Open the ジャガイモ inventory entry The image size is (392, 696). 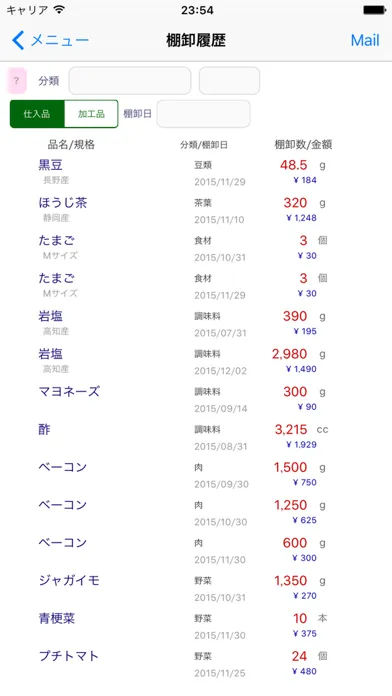point(196,588)
